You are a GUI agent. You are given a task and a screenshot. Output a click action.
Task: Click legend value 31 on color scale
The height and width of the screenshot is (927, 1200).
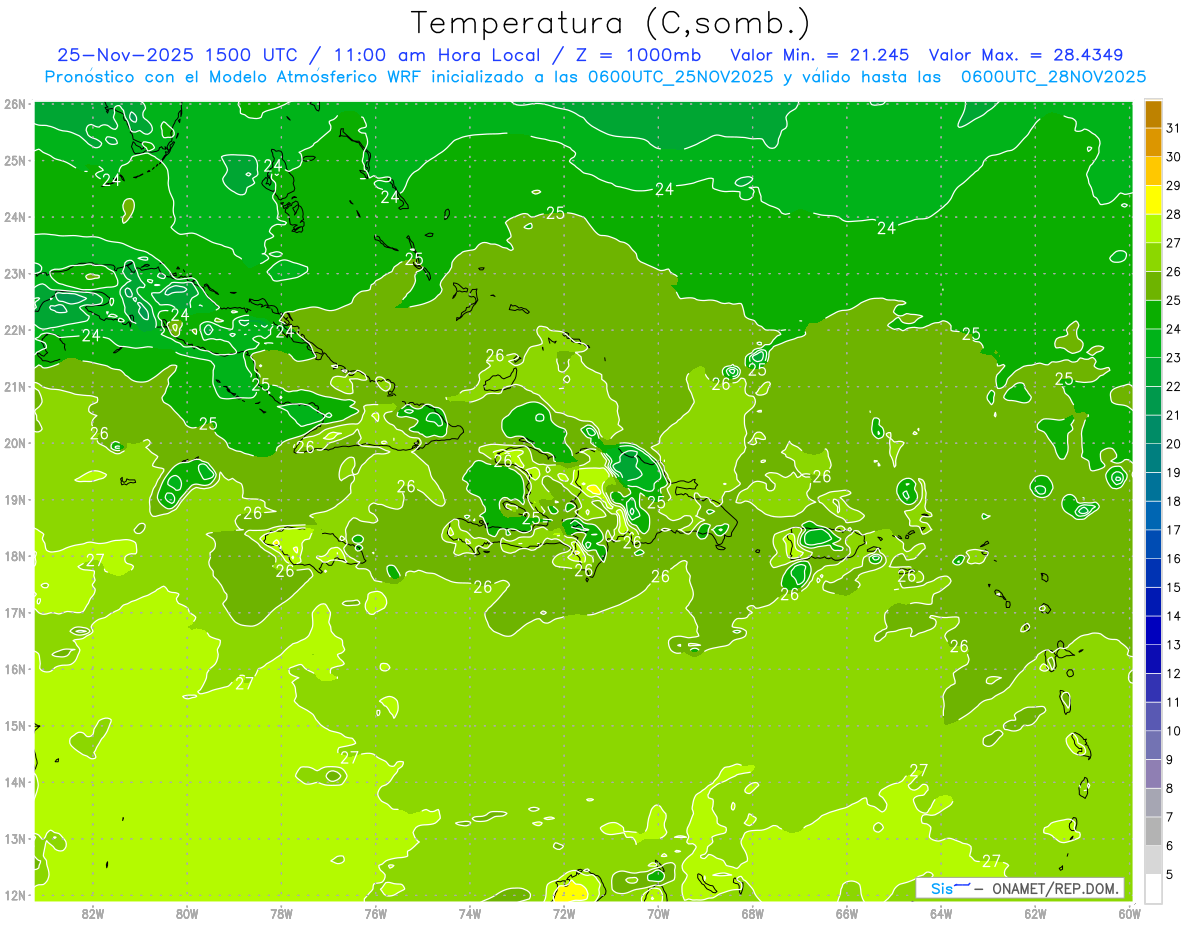[1174, 128]
